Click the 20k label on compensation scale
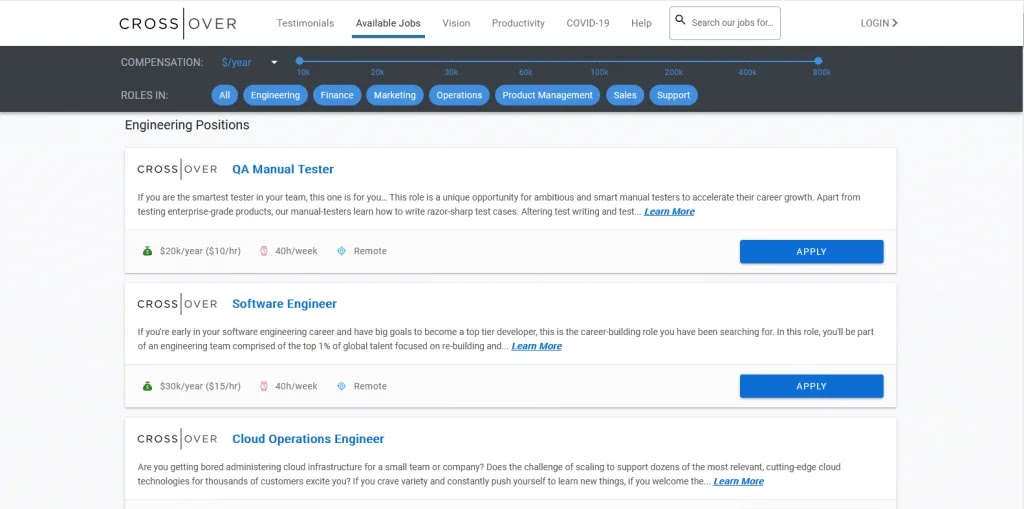This screenshot has height=509, width=1024. click(377, 73)
